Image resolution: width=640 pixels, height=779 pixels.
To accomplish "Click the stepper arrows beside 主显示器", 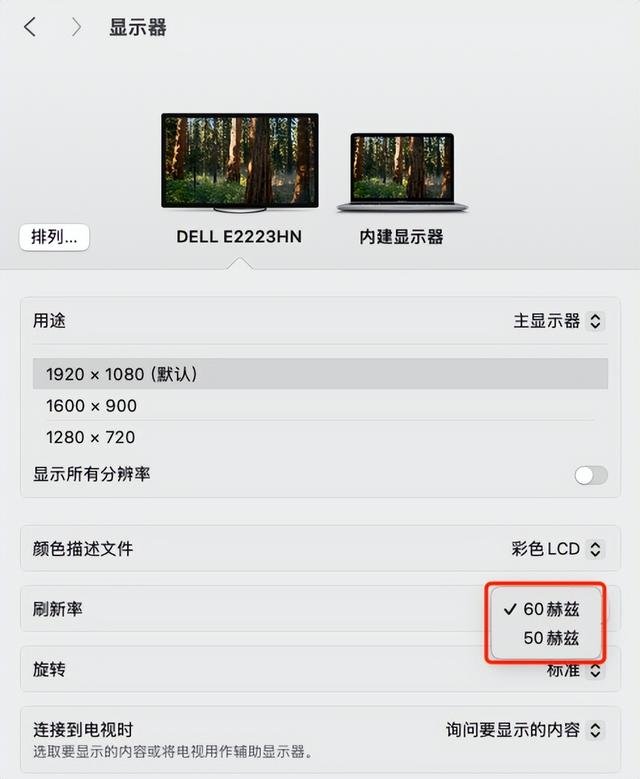I will click(x=595, y=321).
